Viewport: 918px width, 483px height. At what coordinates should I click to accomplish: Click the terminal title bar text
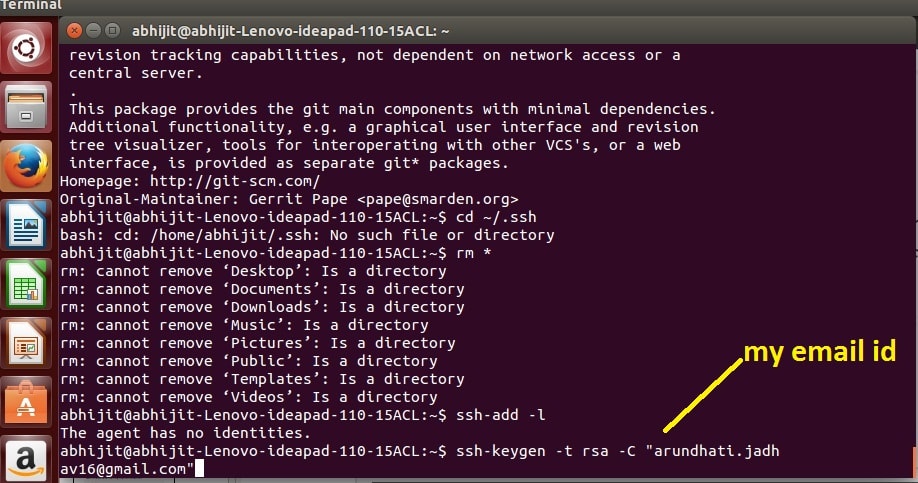click(290, 31)
